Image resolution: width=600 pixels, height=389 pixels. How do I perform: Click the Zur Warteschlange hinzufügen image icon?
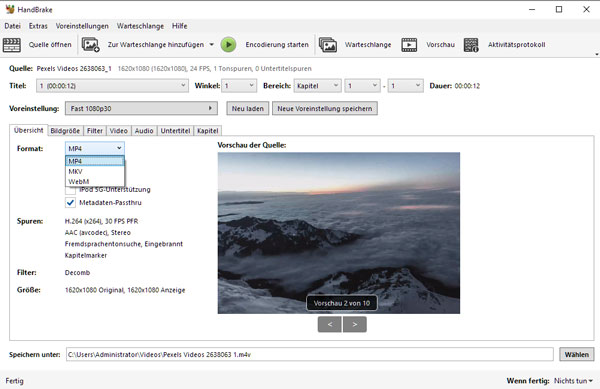(x=91, y=45)
